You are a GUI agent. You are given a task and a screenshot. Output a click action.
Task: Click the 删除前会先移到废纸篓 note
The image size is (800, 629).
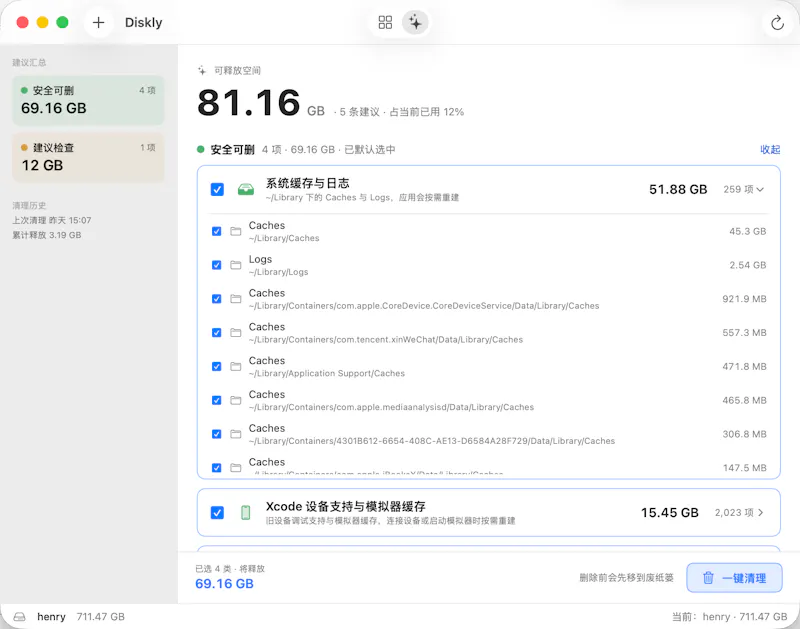(626, 578)
